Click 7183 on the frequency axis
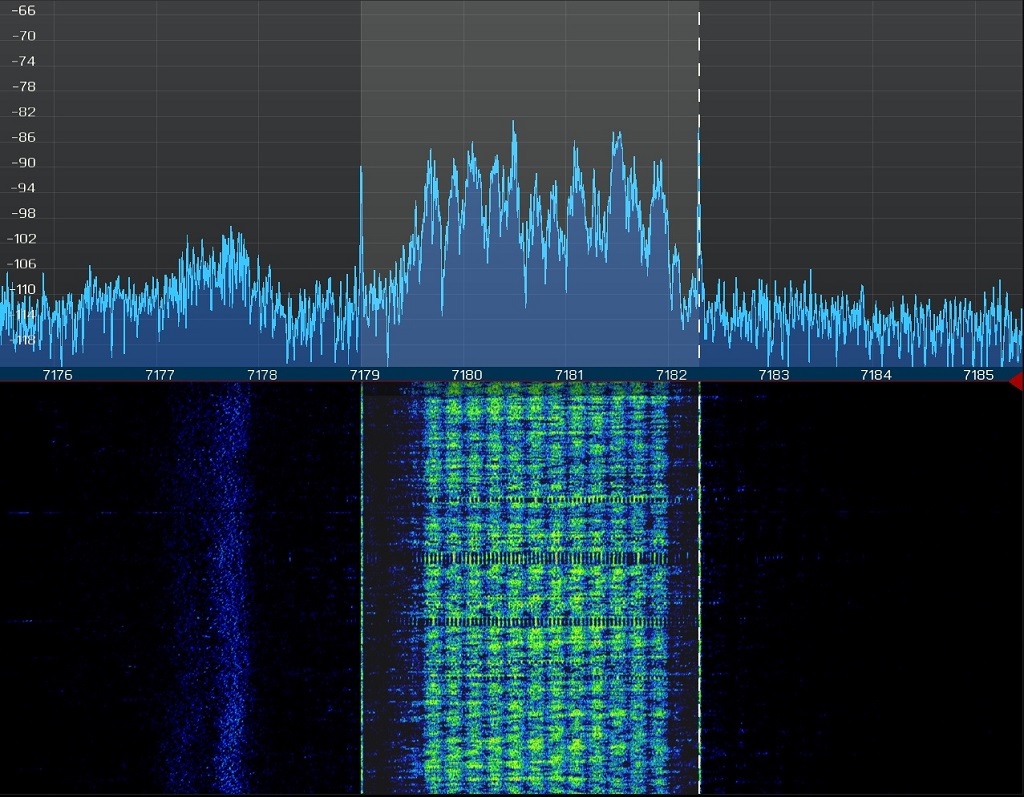The height and width of the screenshot is (797, 1024). point(774,375)
